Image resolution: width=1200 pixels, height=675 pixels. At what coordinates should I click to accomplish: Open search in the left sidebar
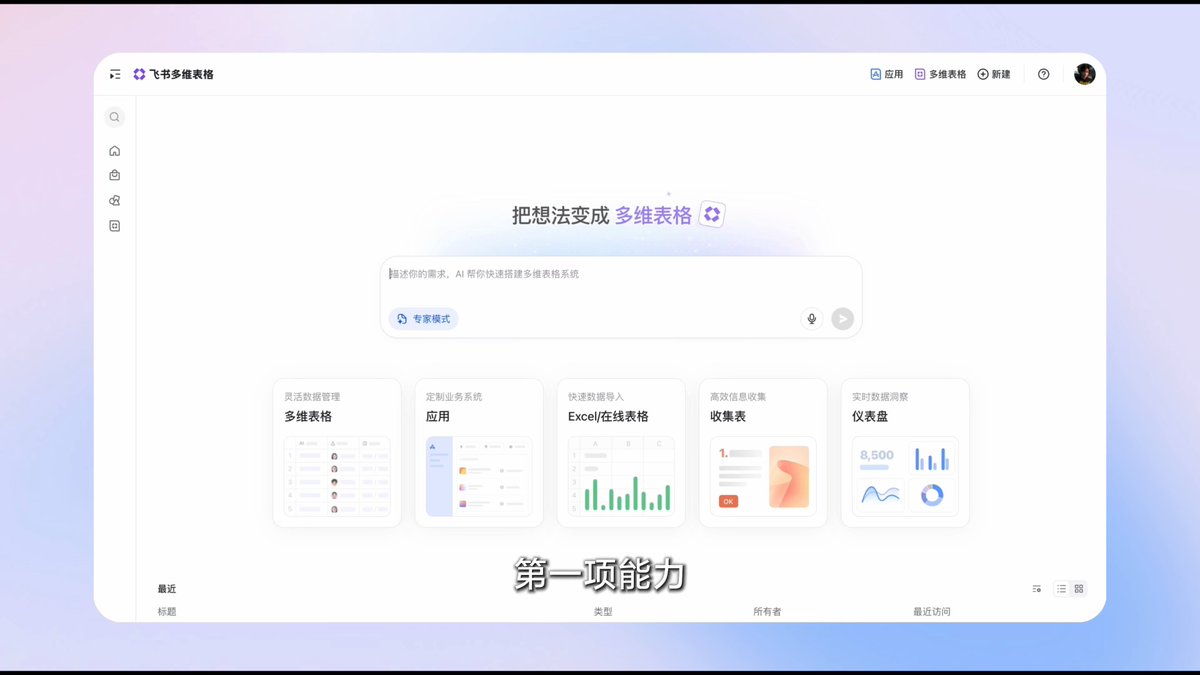point(115,117)
